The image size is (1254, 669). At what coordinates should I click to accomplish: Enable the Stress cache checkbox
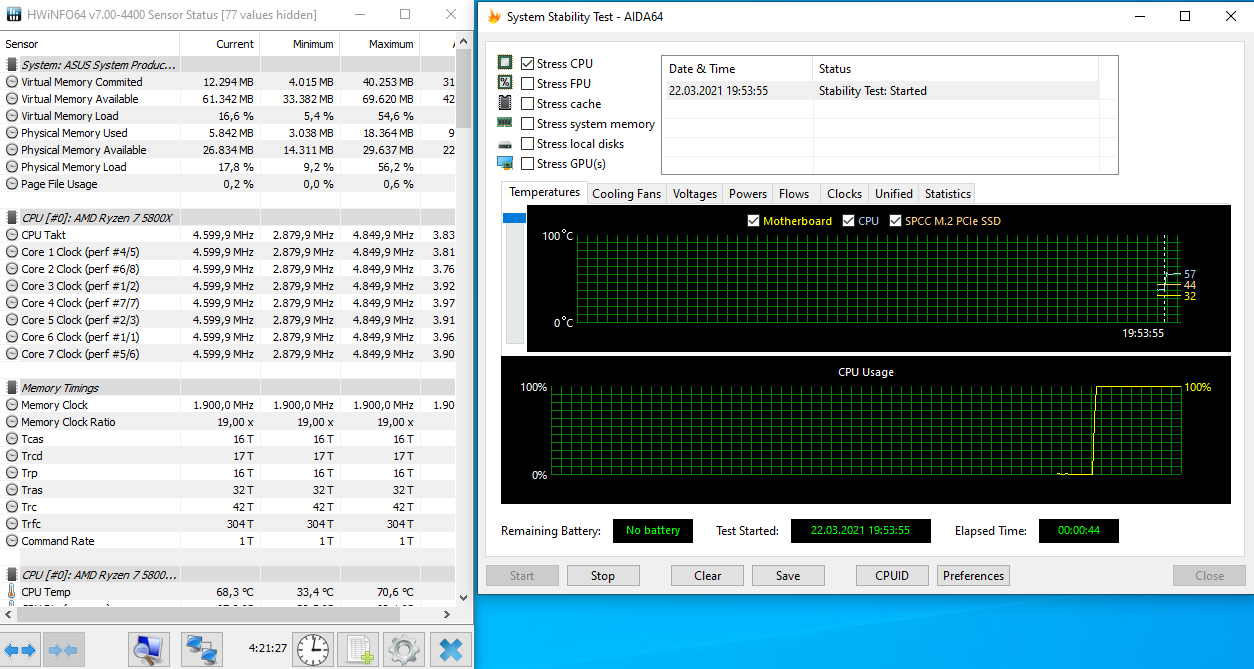[527, 103]
